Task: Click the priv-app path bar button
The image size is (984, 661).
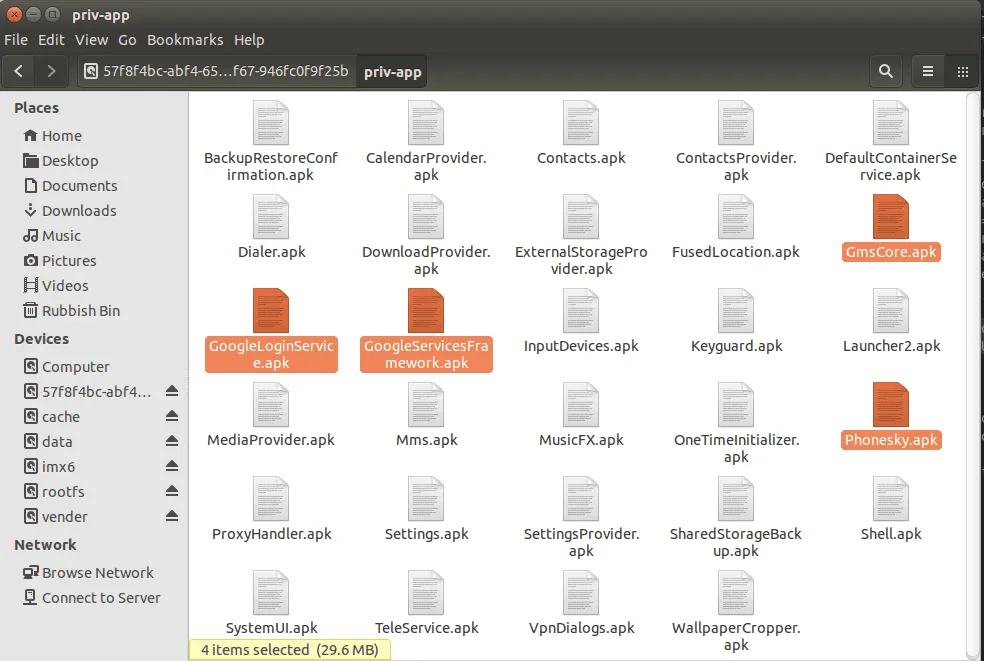Action: coord(392,72)
